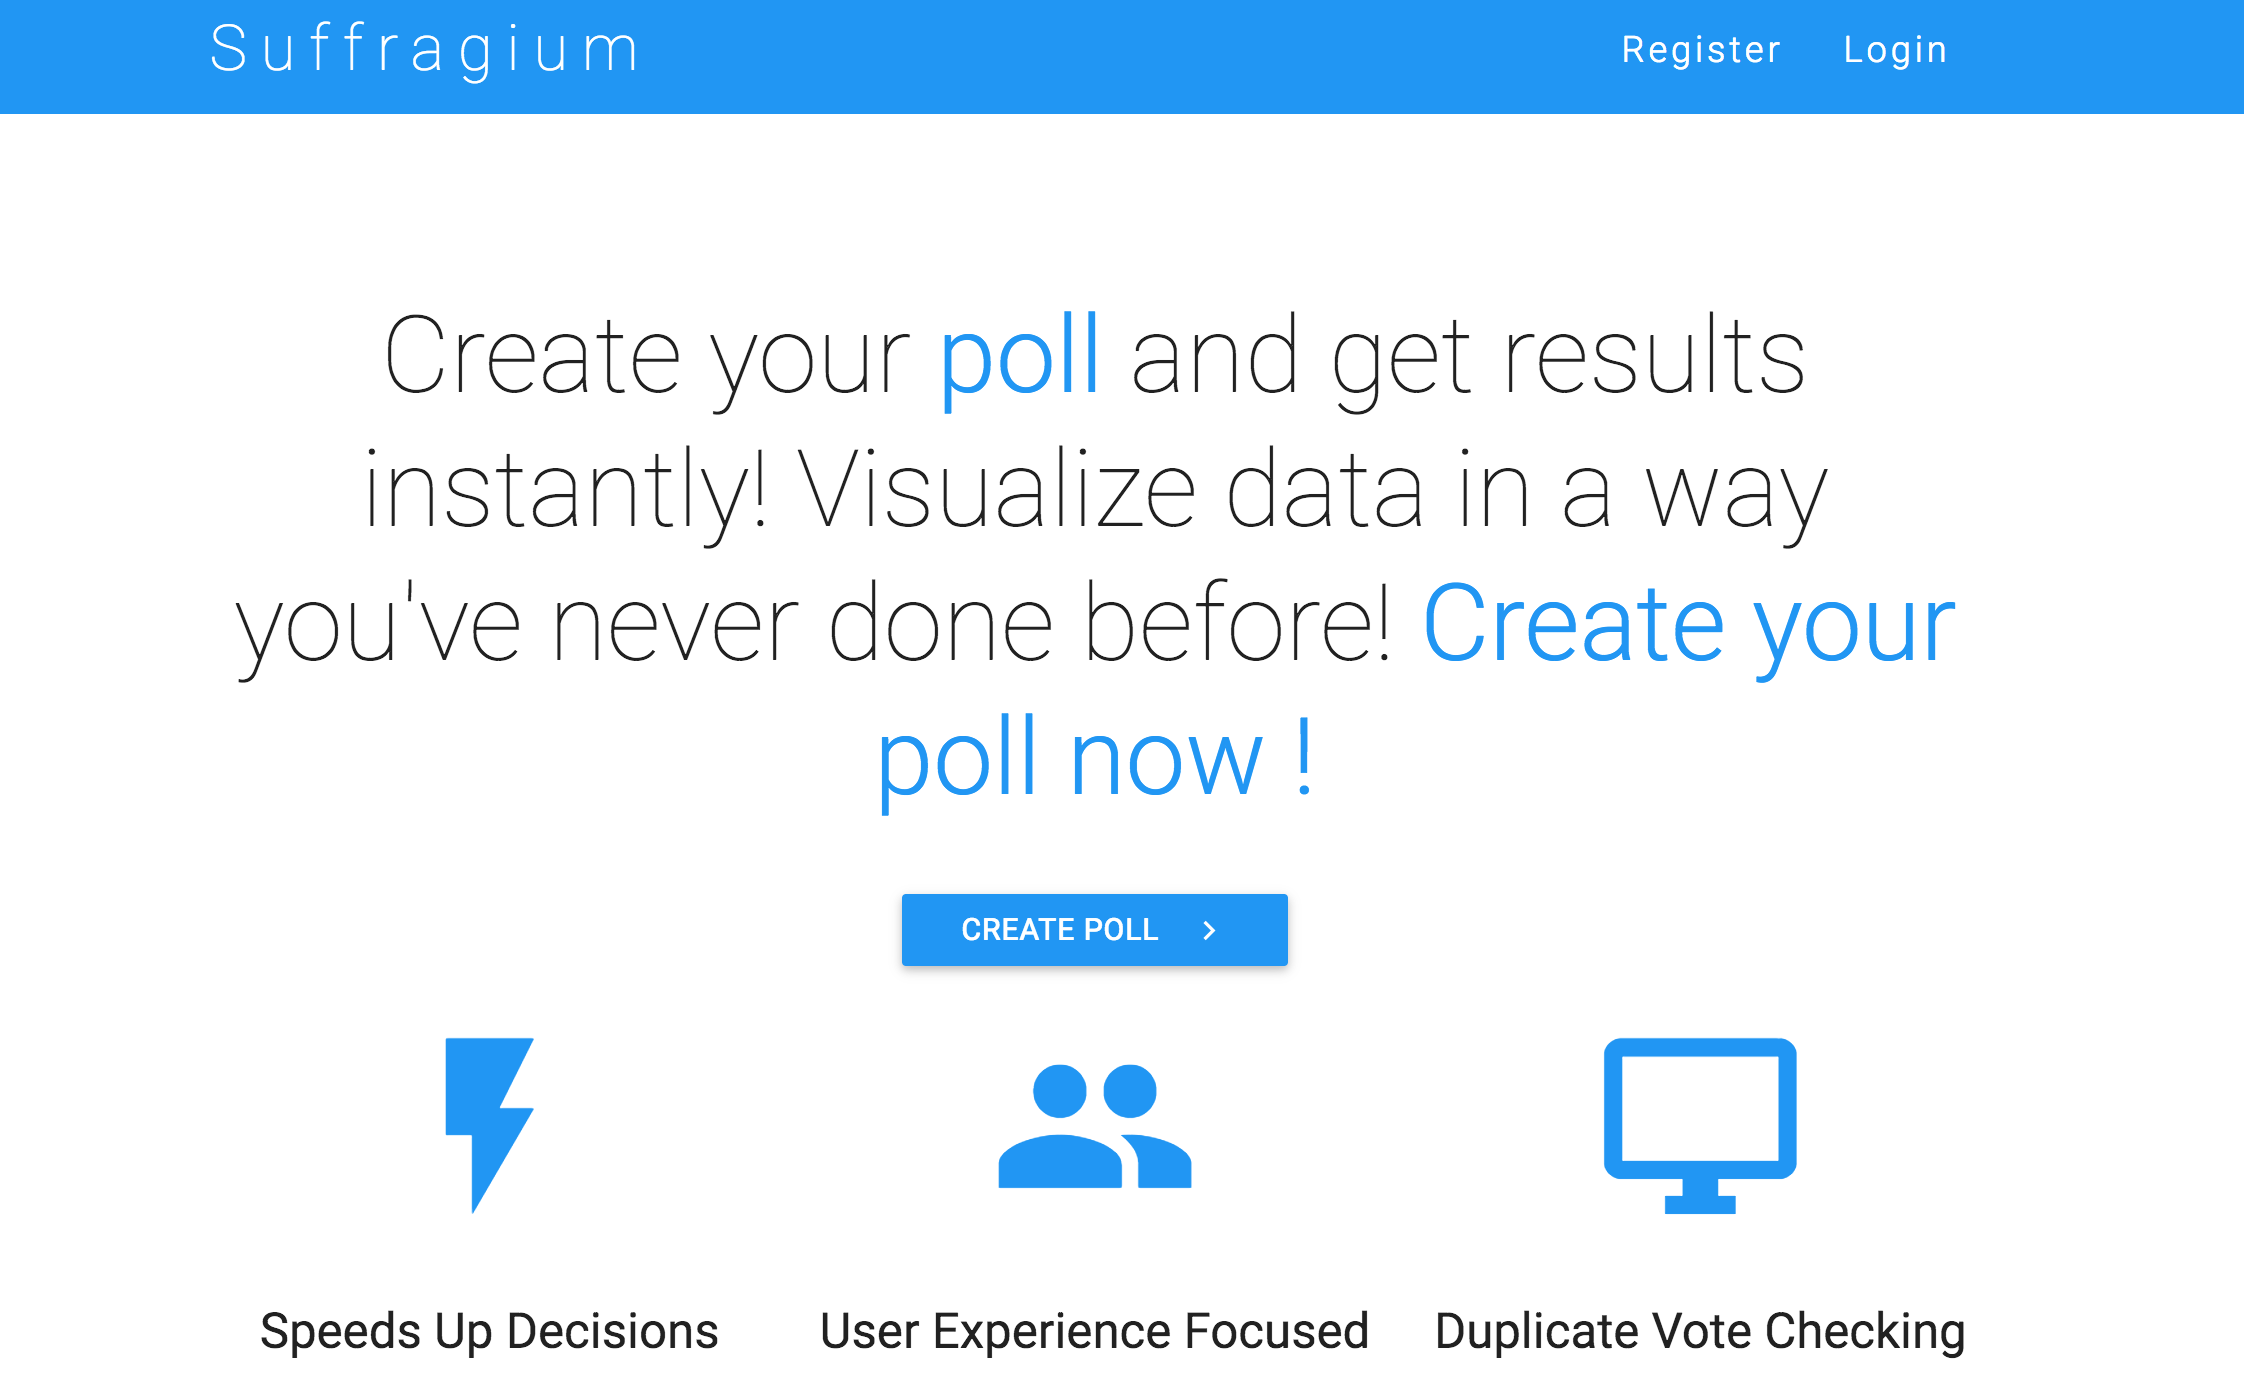Click the "CREATE POLL" label text
This screenshot has width=2244, height=1376.
click(x=1060, y=930)
